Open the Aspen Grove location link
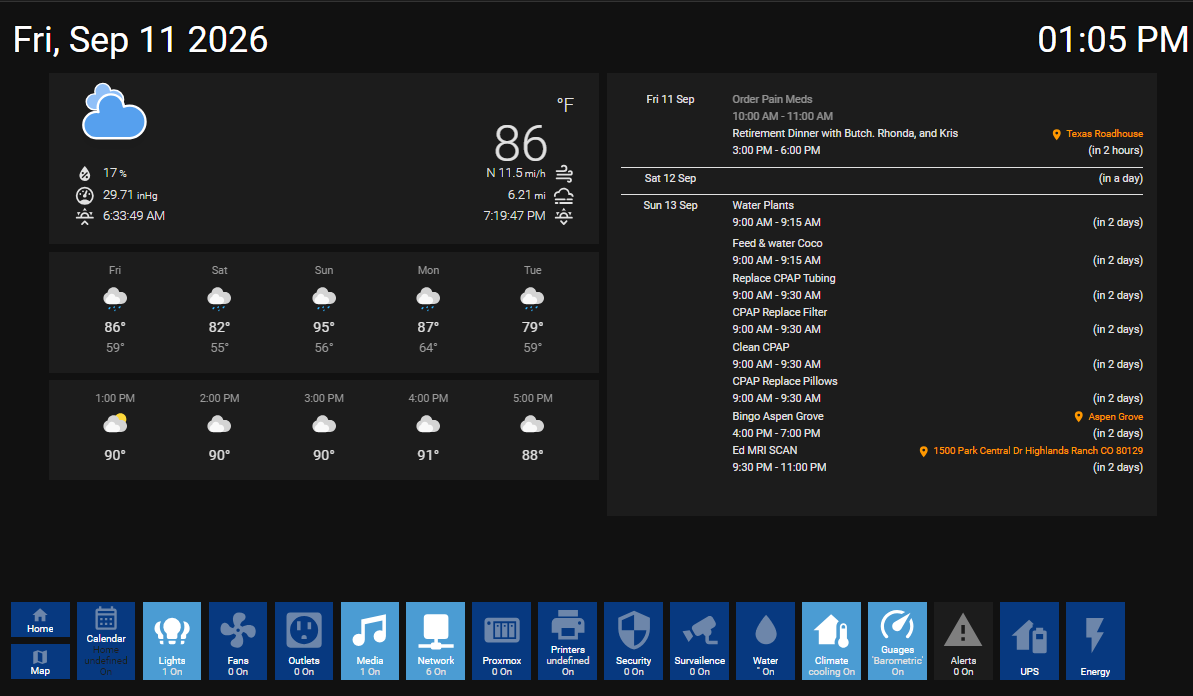This screenshot has height=696, width=1193. coord(1109,417)
